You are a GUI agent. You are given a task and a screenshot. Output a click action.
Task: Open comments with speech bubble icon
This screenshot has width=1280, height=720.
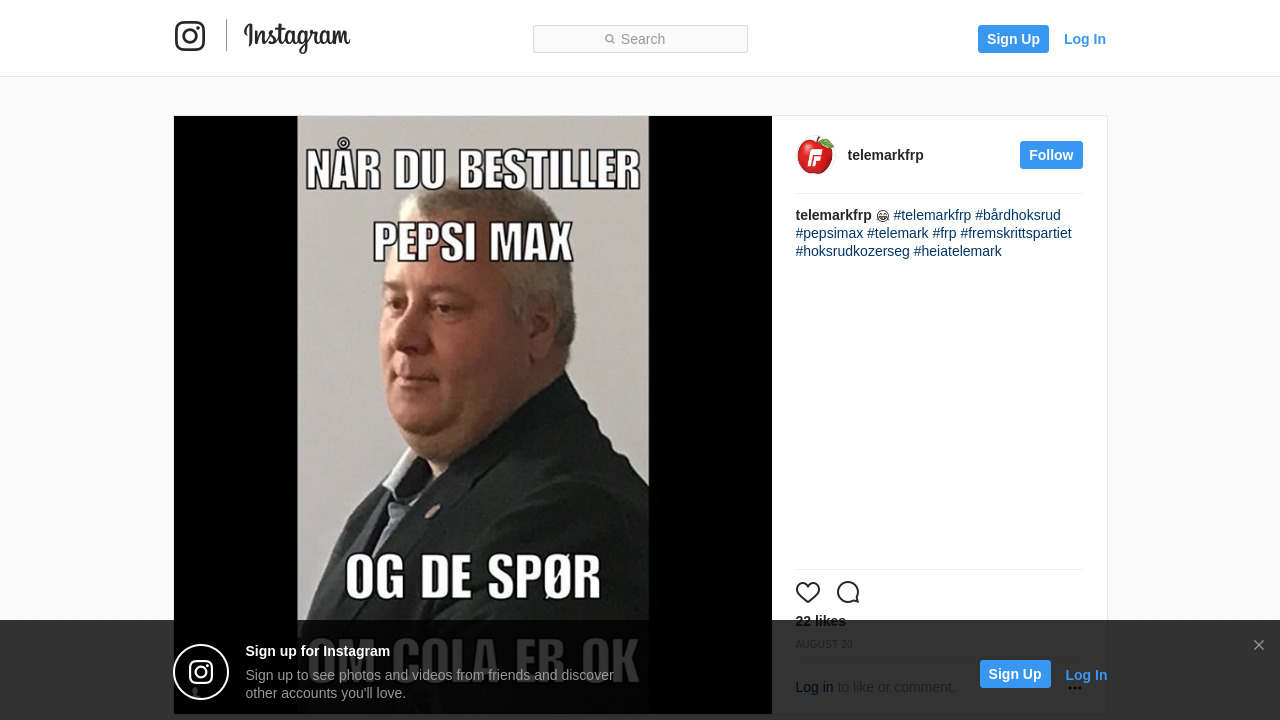point(848,592)
